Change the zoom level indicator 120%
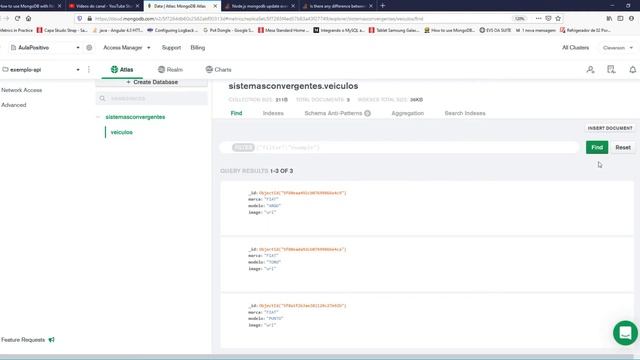Image resolution: width=640 pixels, height=360 pixels. pos(519,18)
